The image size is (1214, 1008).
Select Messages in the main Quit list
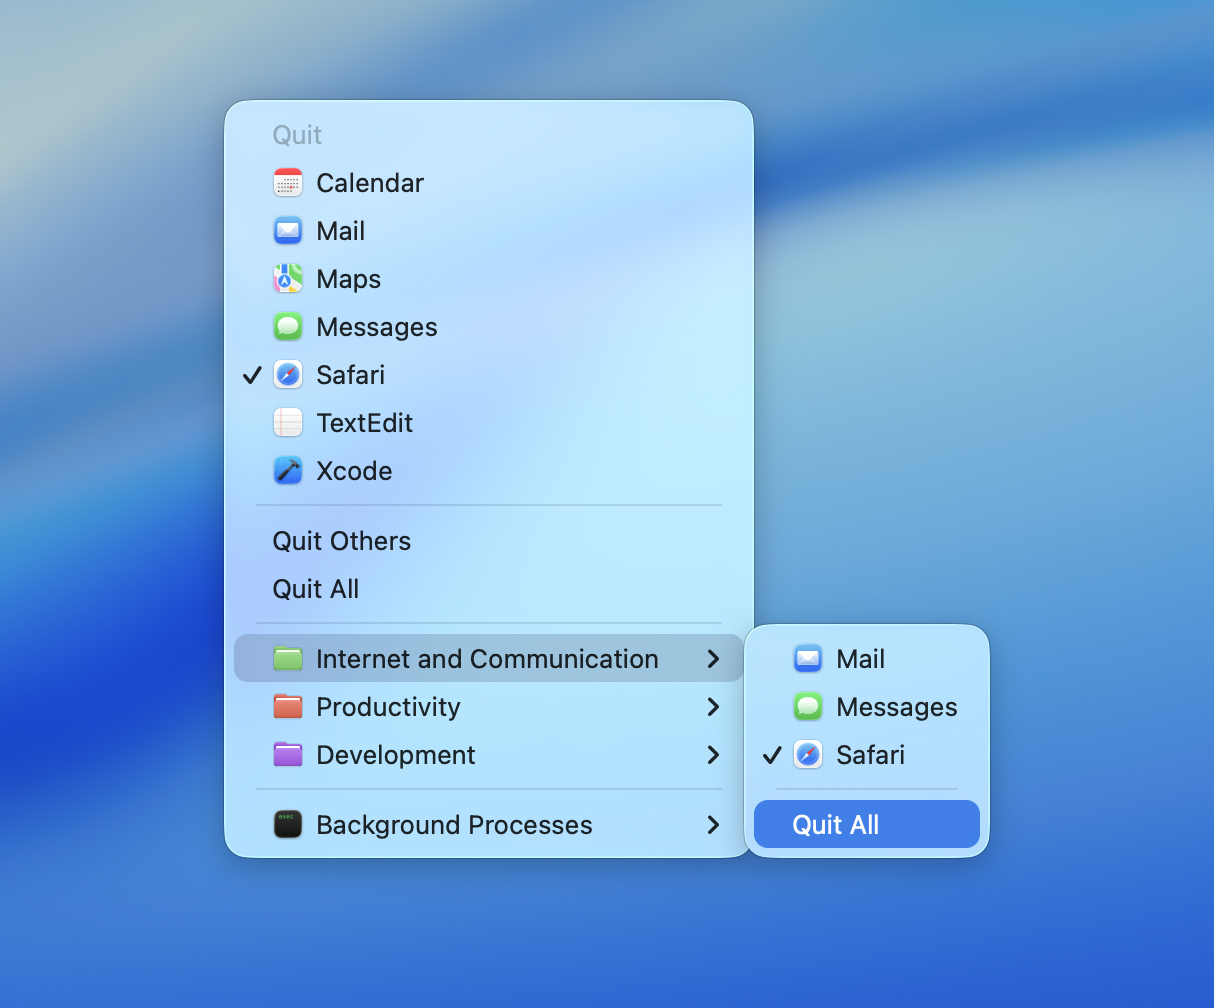376,327
